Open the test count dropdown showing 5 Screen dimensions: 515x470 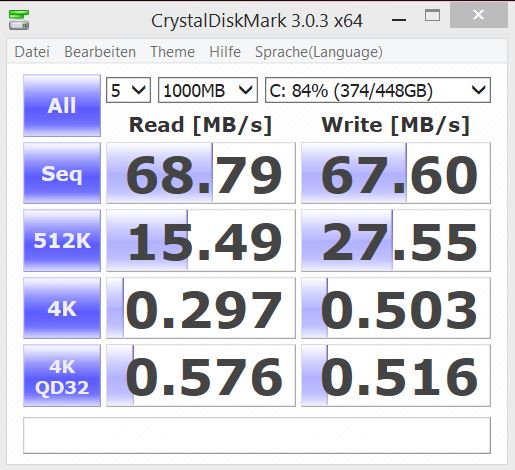point(128,90)
